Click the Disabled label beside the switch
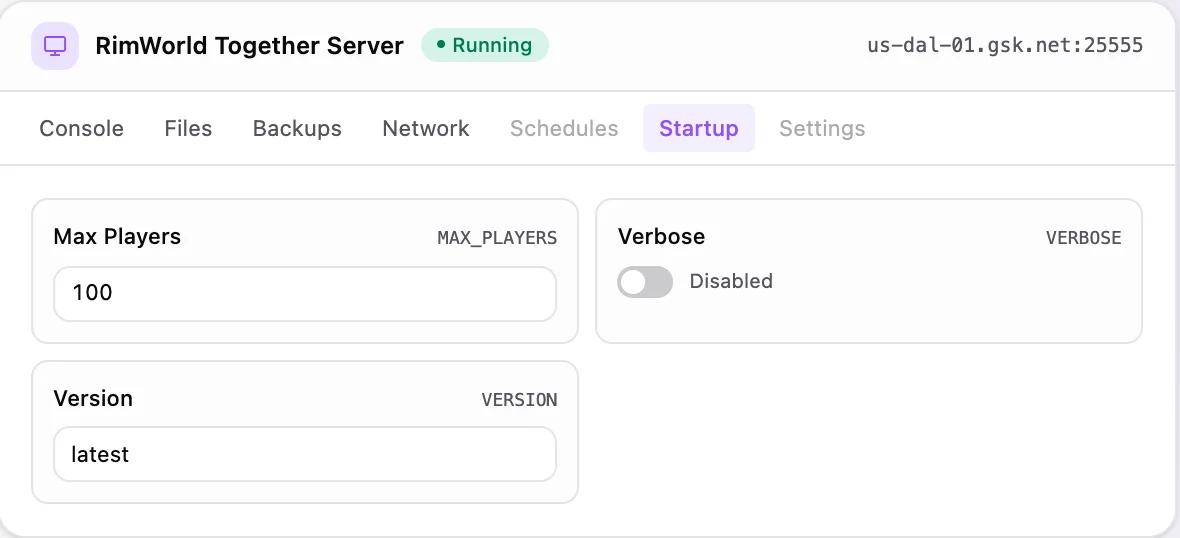 731,281
